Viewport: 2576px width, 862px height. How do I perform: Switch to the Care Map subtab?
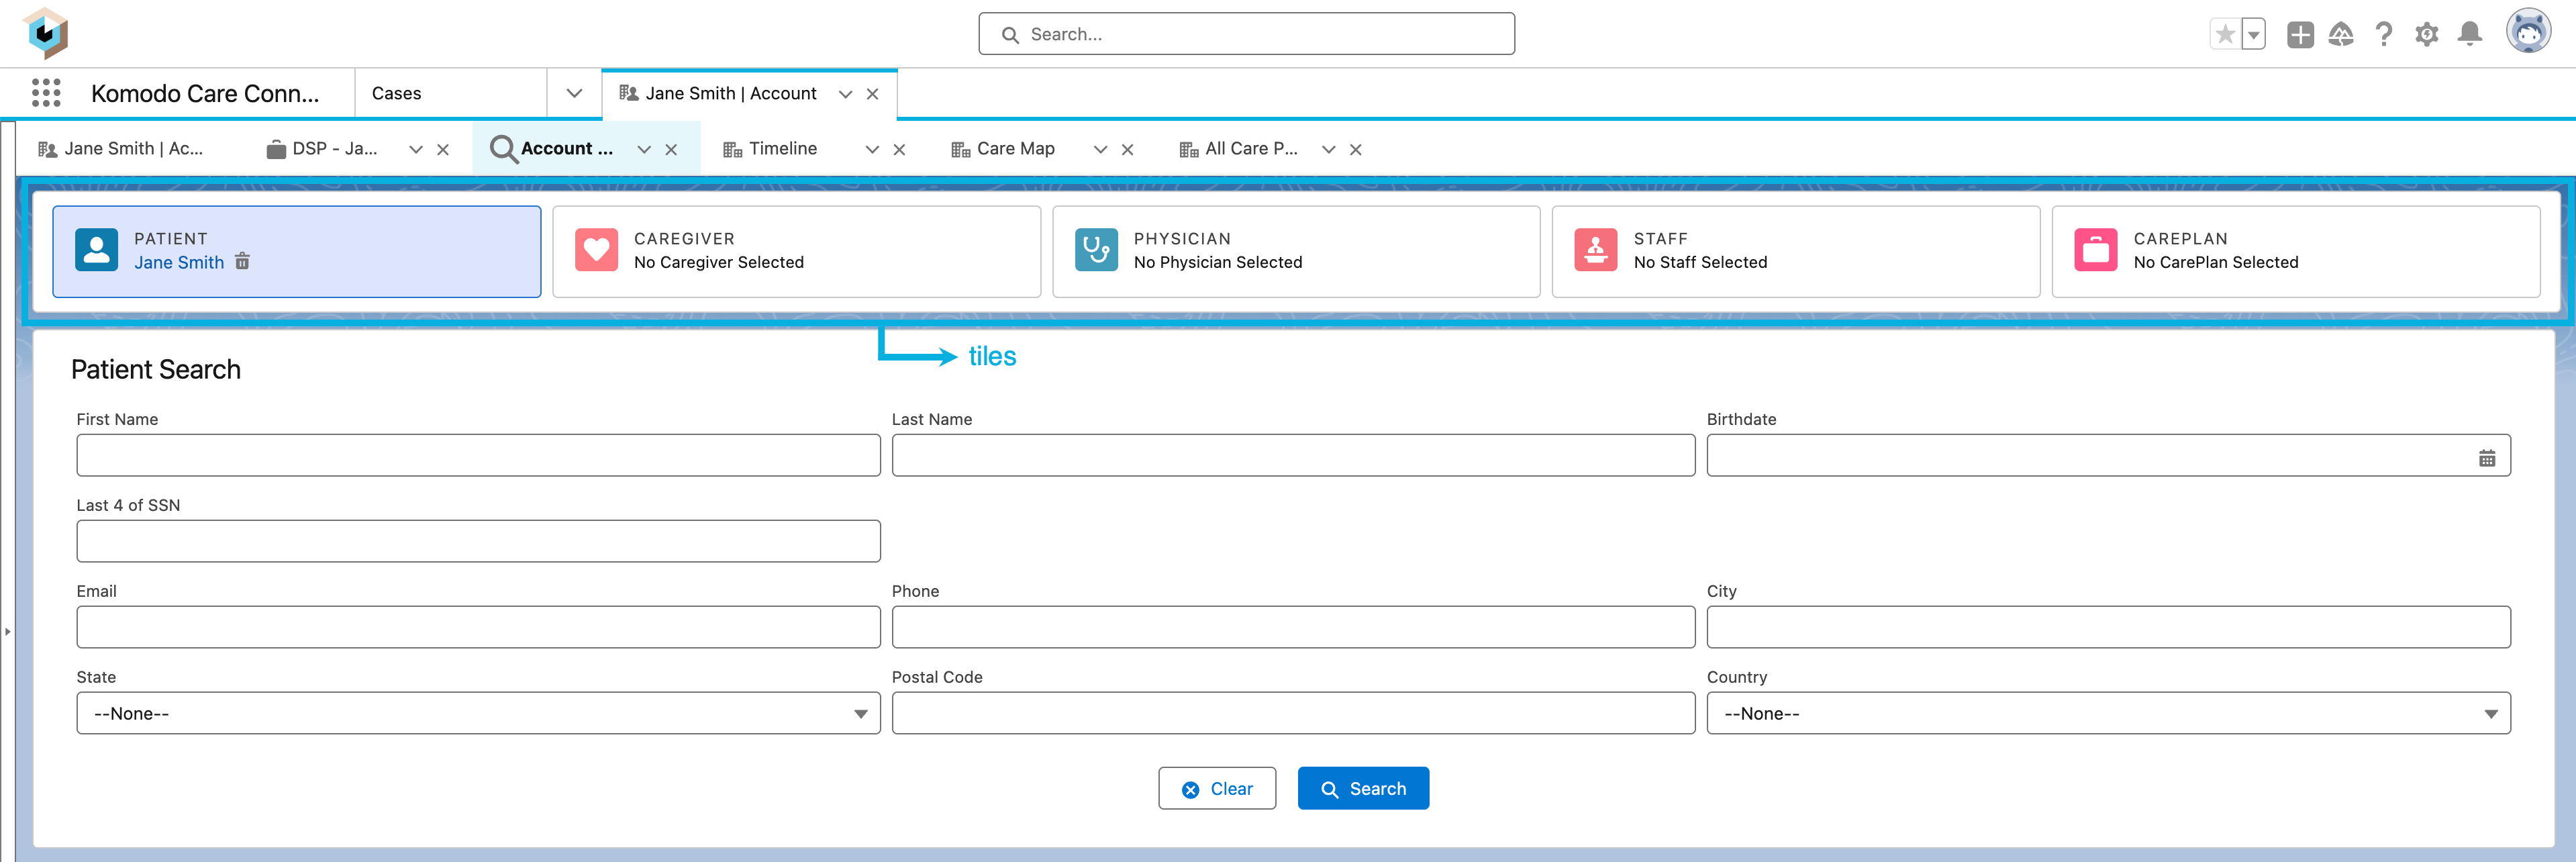(x=1002, y=149)
